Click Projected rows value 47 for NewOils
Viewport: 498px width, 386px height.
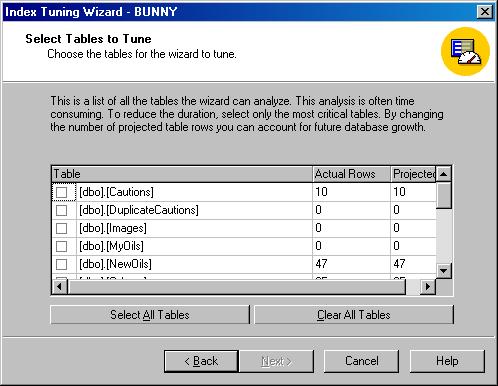click(x=399, y=264)
